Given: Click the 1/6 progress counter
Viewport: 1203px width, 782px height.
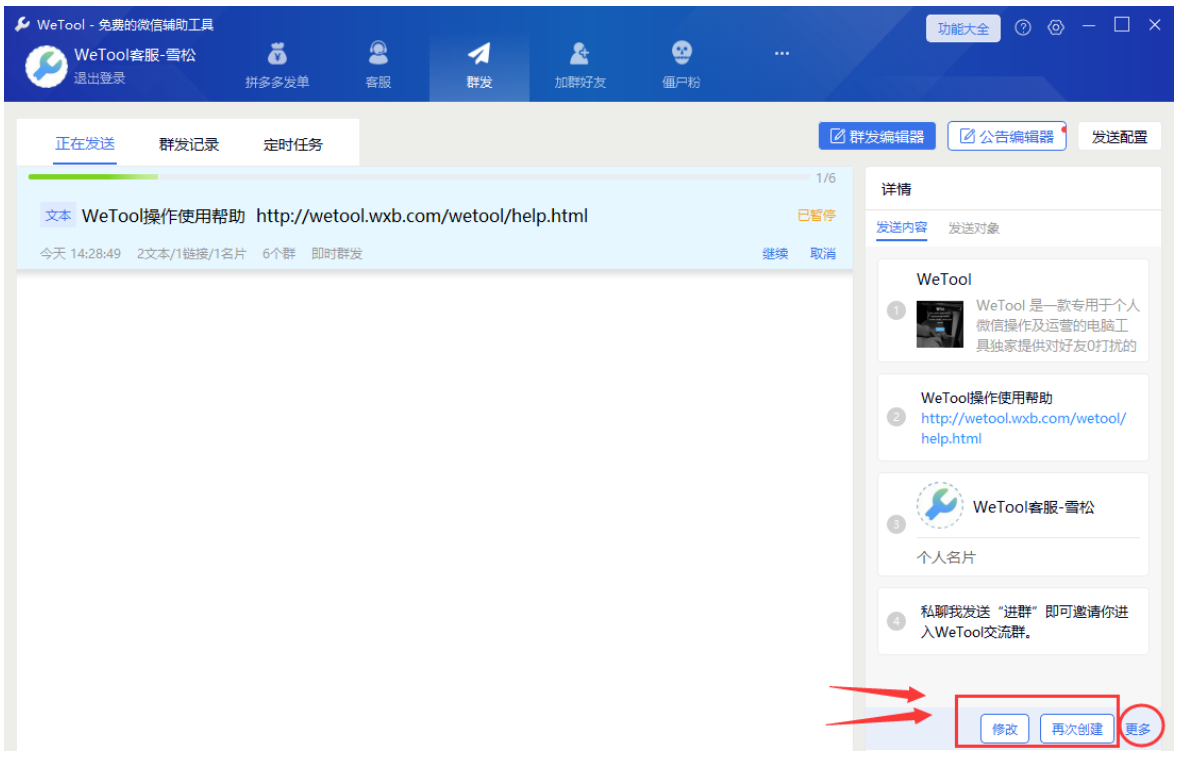Looking at the screenshot, I should pyautogui.click(x=826, y=178).
